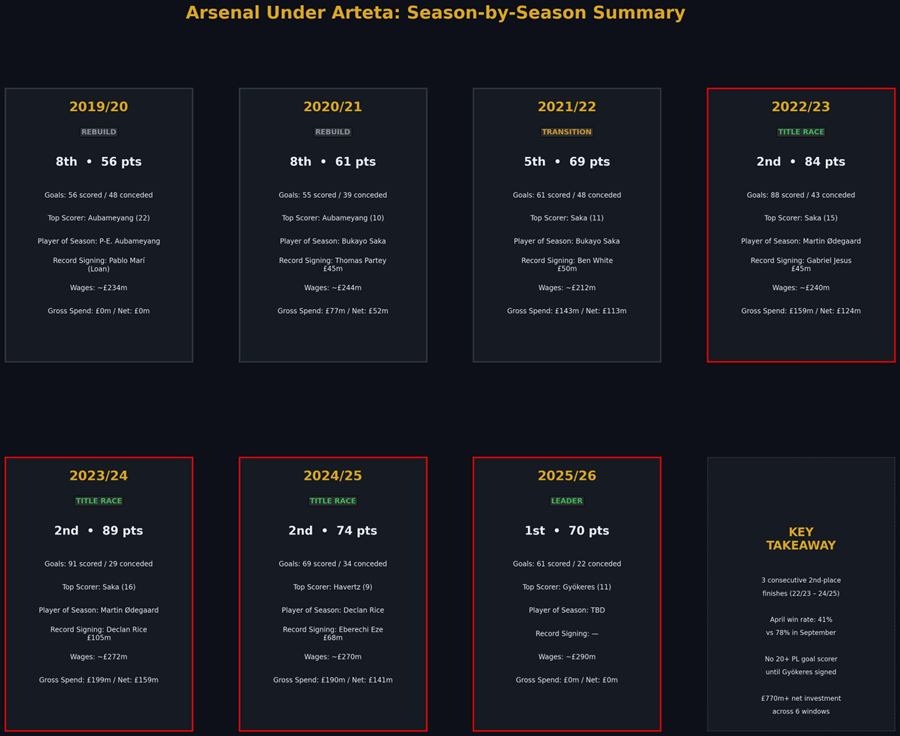The width and height of the screenshot is (900, 736).
Task: Click the TRANSITION badge on 2021/22 card
Action: click(x=567, y=132)
